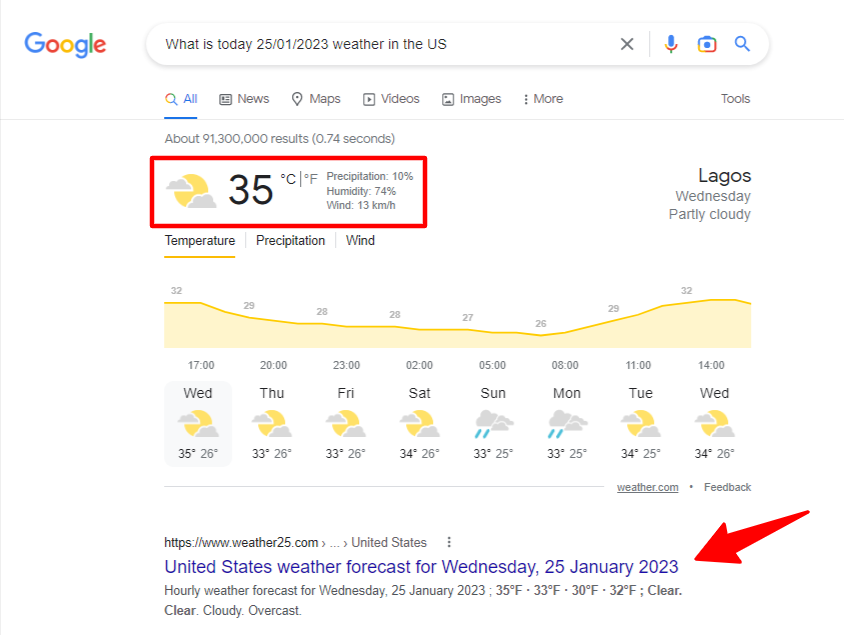Screen dimensions: 844x637
Task: Open search Tools options
Action: pos(735,98)
